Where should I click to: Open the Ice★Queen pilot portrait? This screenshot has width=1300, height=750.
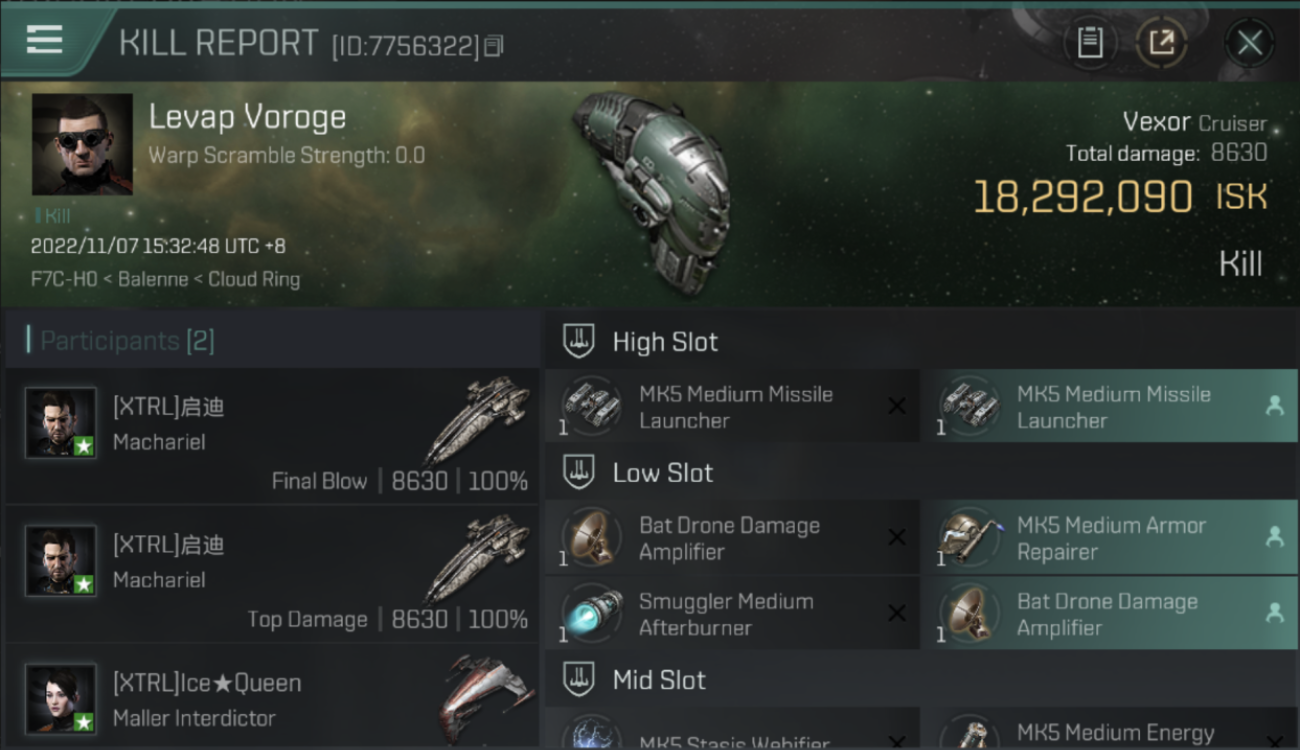pyautogui.click(x=61, y=699)
